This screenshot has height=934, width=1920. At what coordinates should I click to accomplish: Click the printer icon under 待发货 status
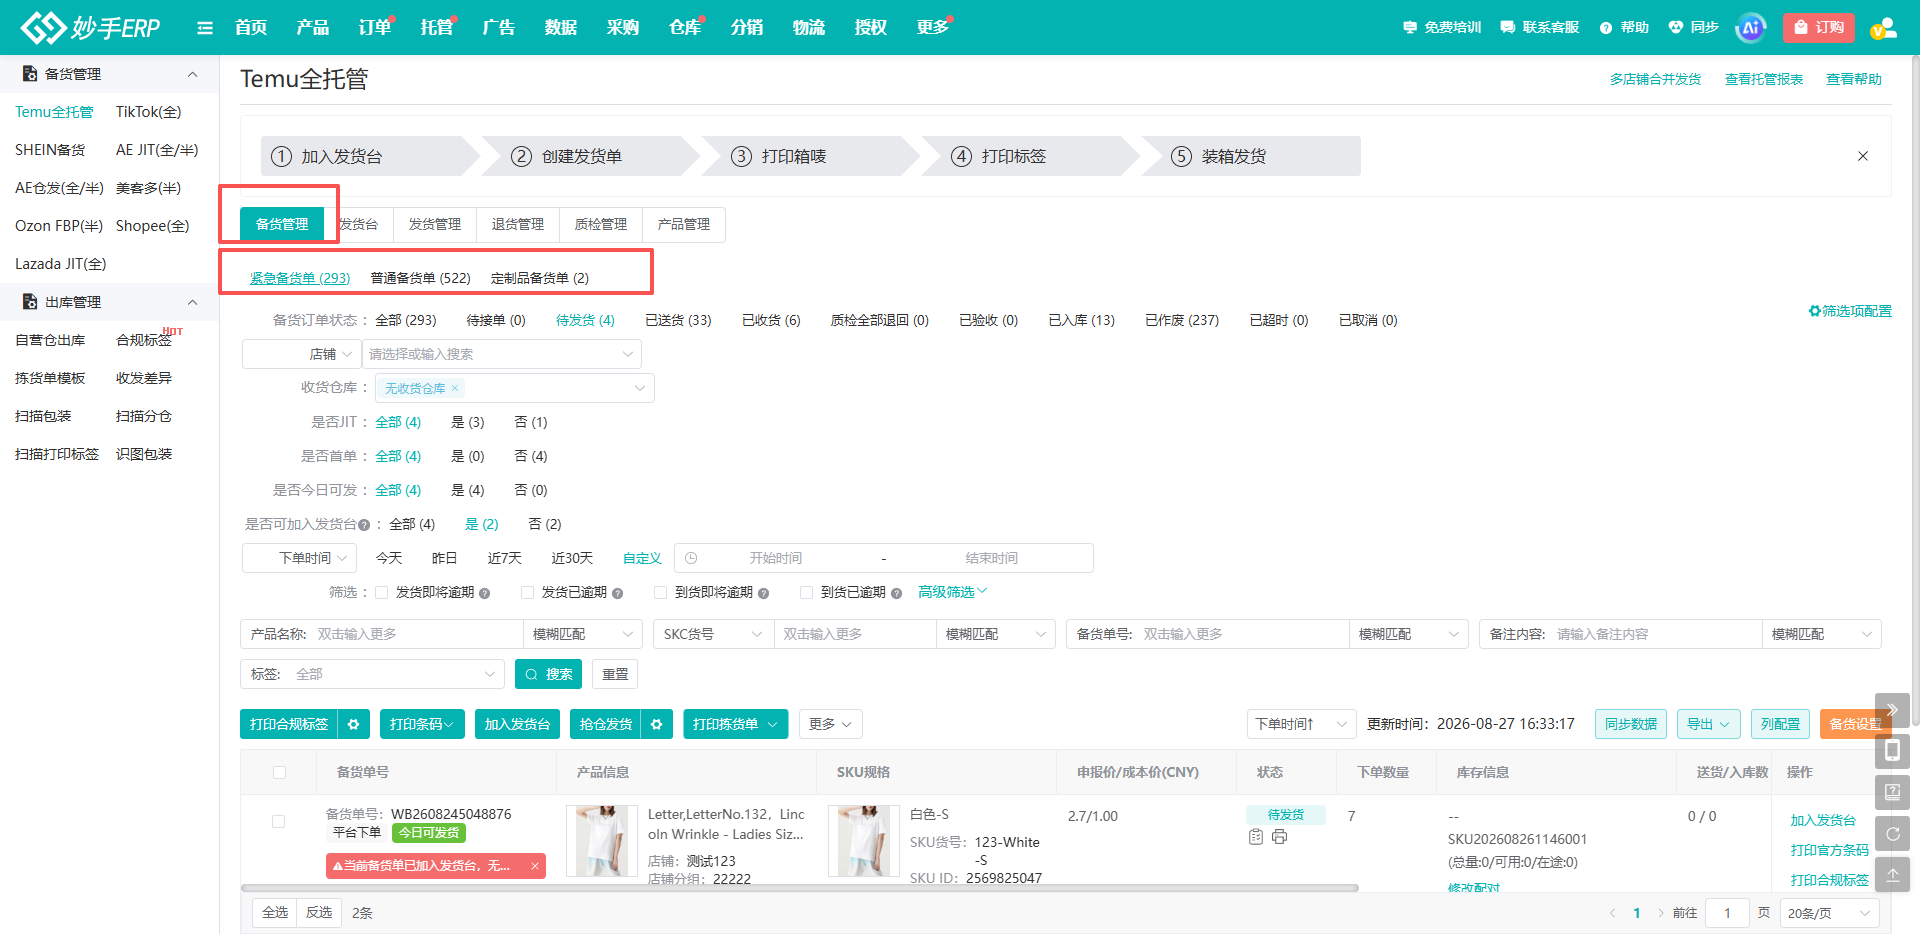pos(1279,837)
